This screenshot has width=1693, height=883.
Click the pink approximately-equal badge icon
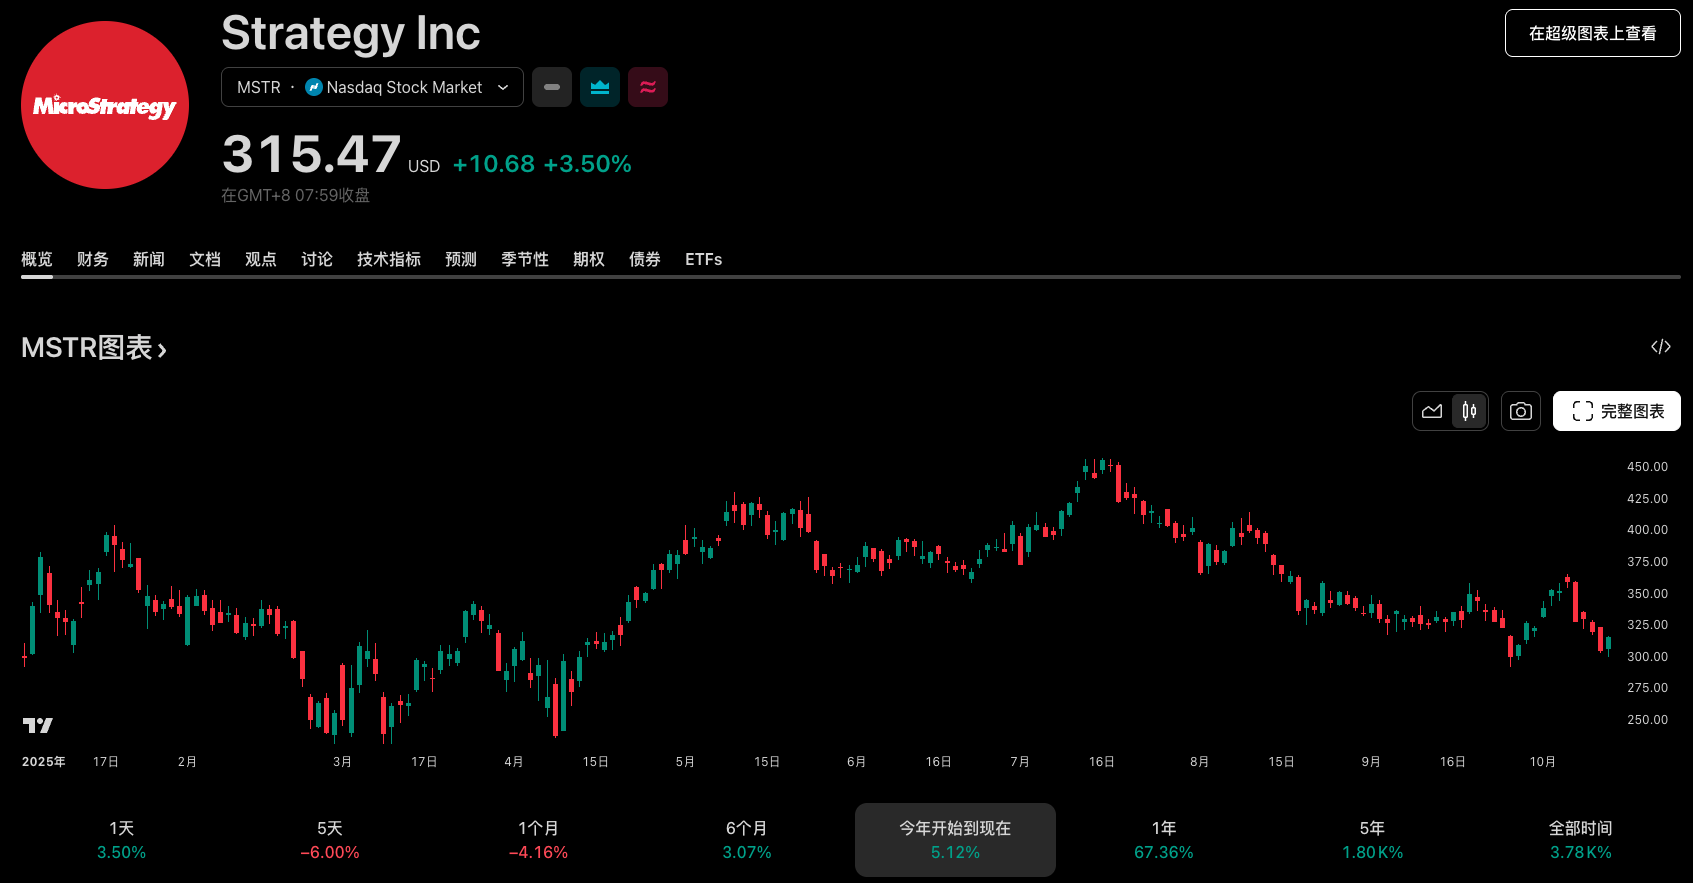pos(648,87)
